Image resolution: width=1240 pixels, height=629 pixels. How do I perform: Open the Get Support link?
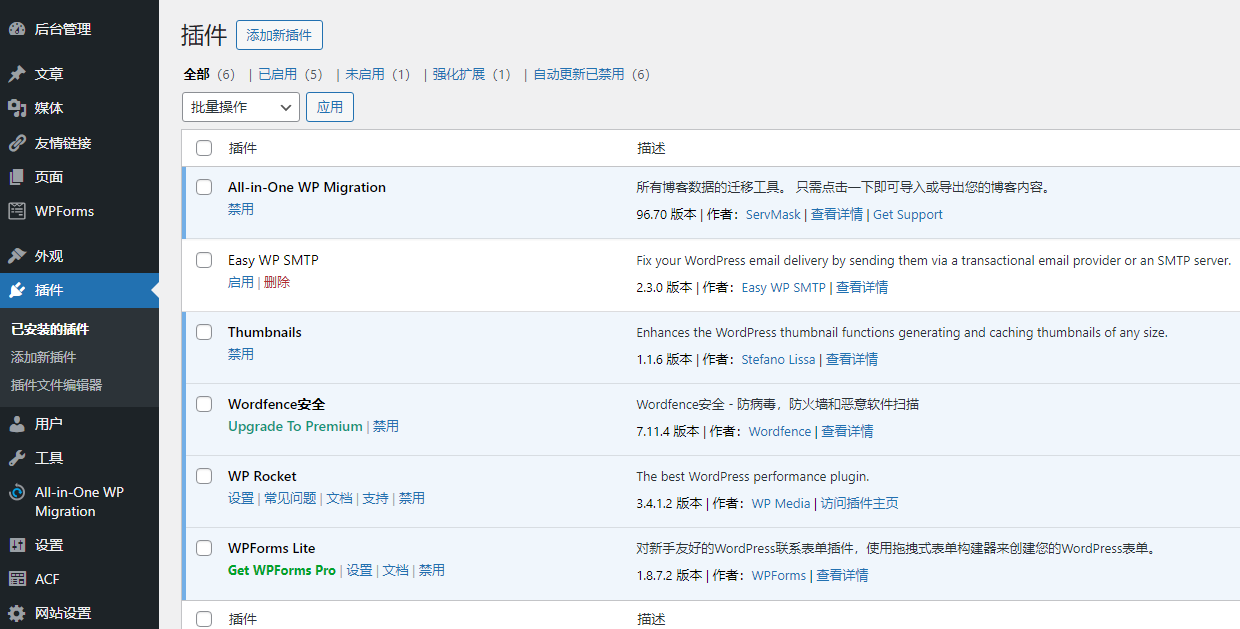coord(908,215)
